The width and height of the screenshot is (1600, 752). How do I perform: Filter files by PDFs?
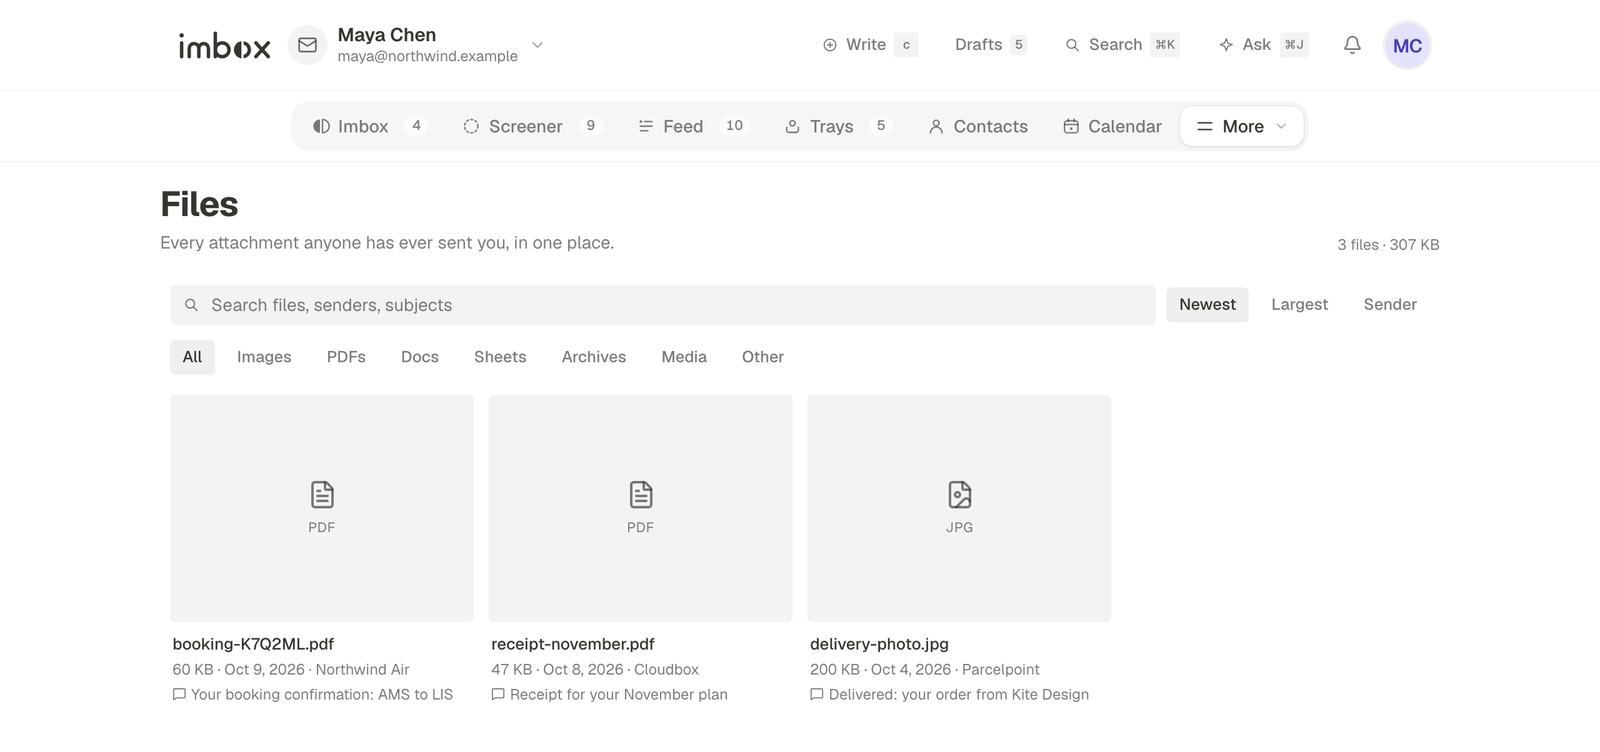click(346, 357)
